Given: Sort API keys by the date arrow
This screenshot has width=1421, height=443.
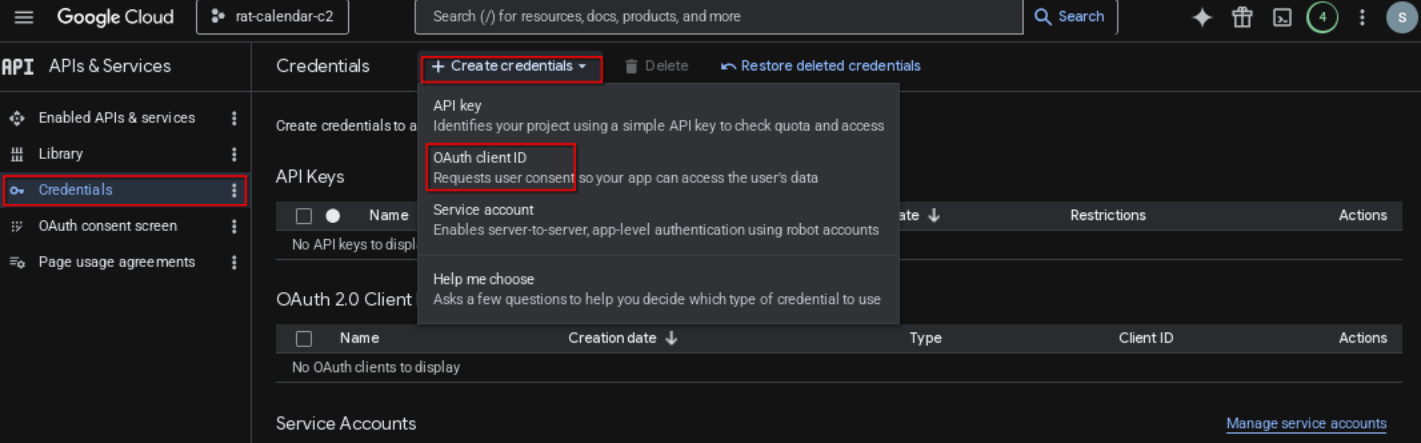Looking at the screenshot, I should point(934,215).
